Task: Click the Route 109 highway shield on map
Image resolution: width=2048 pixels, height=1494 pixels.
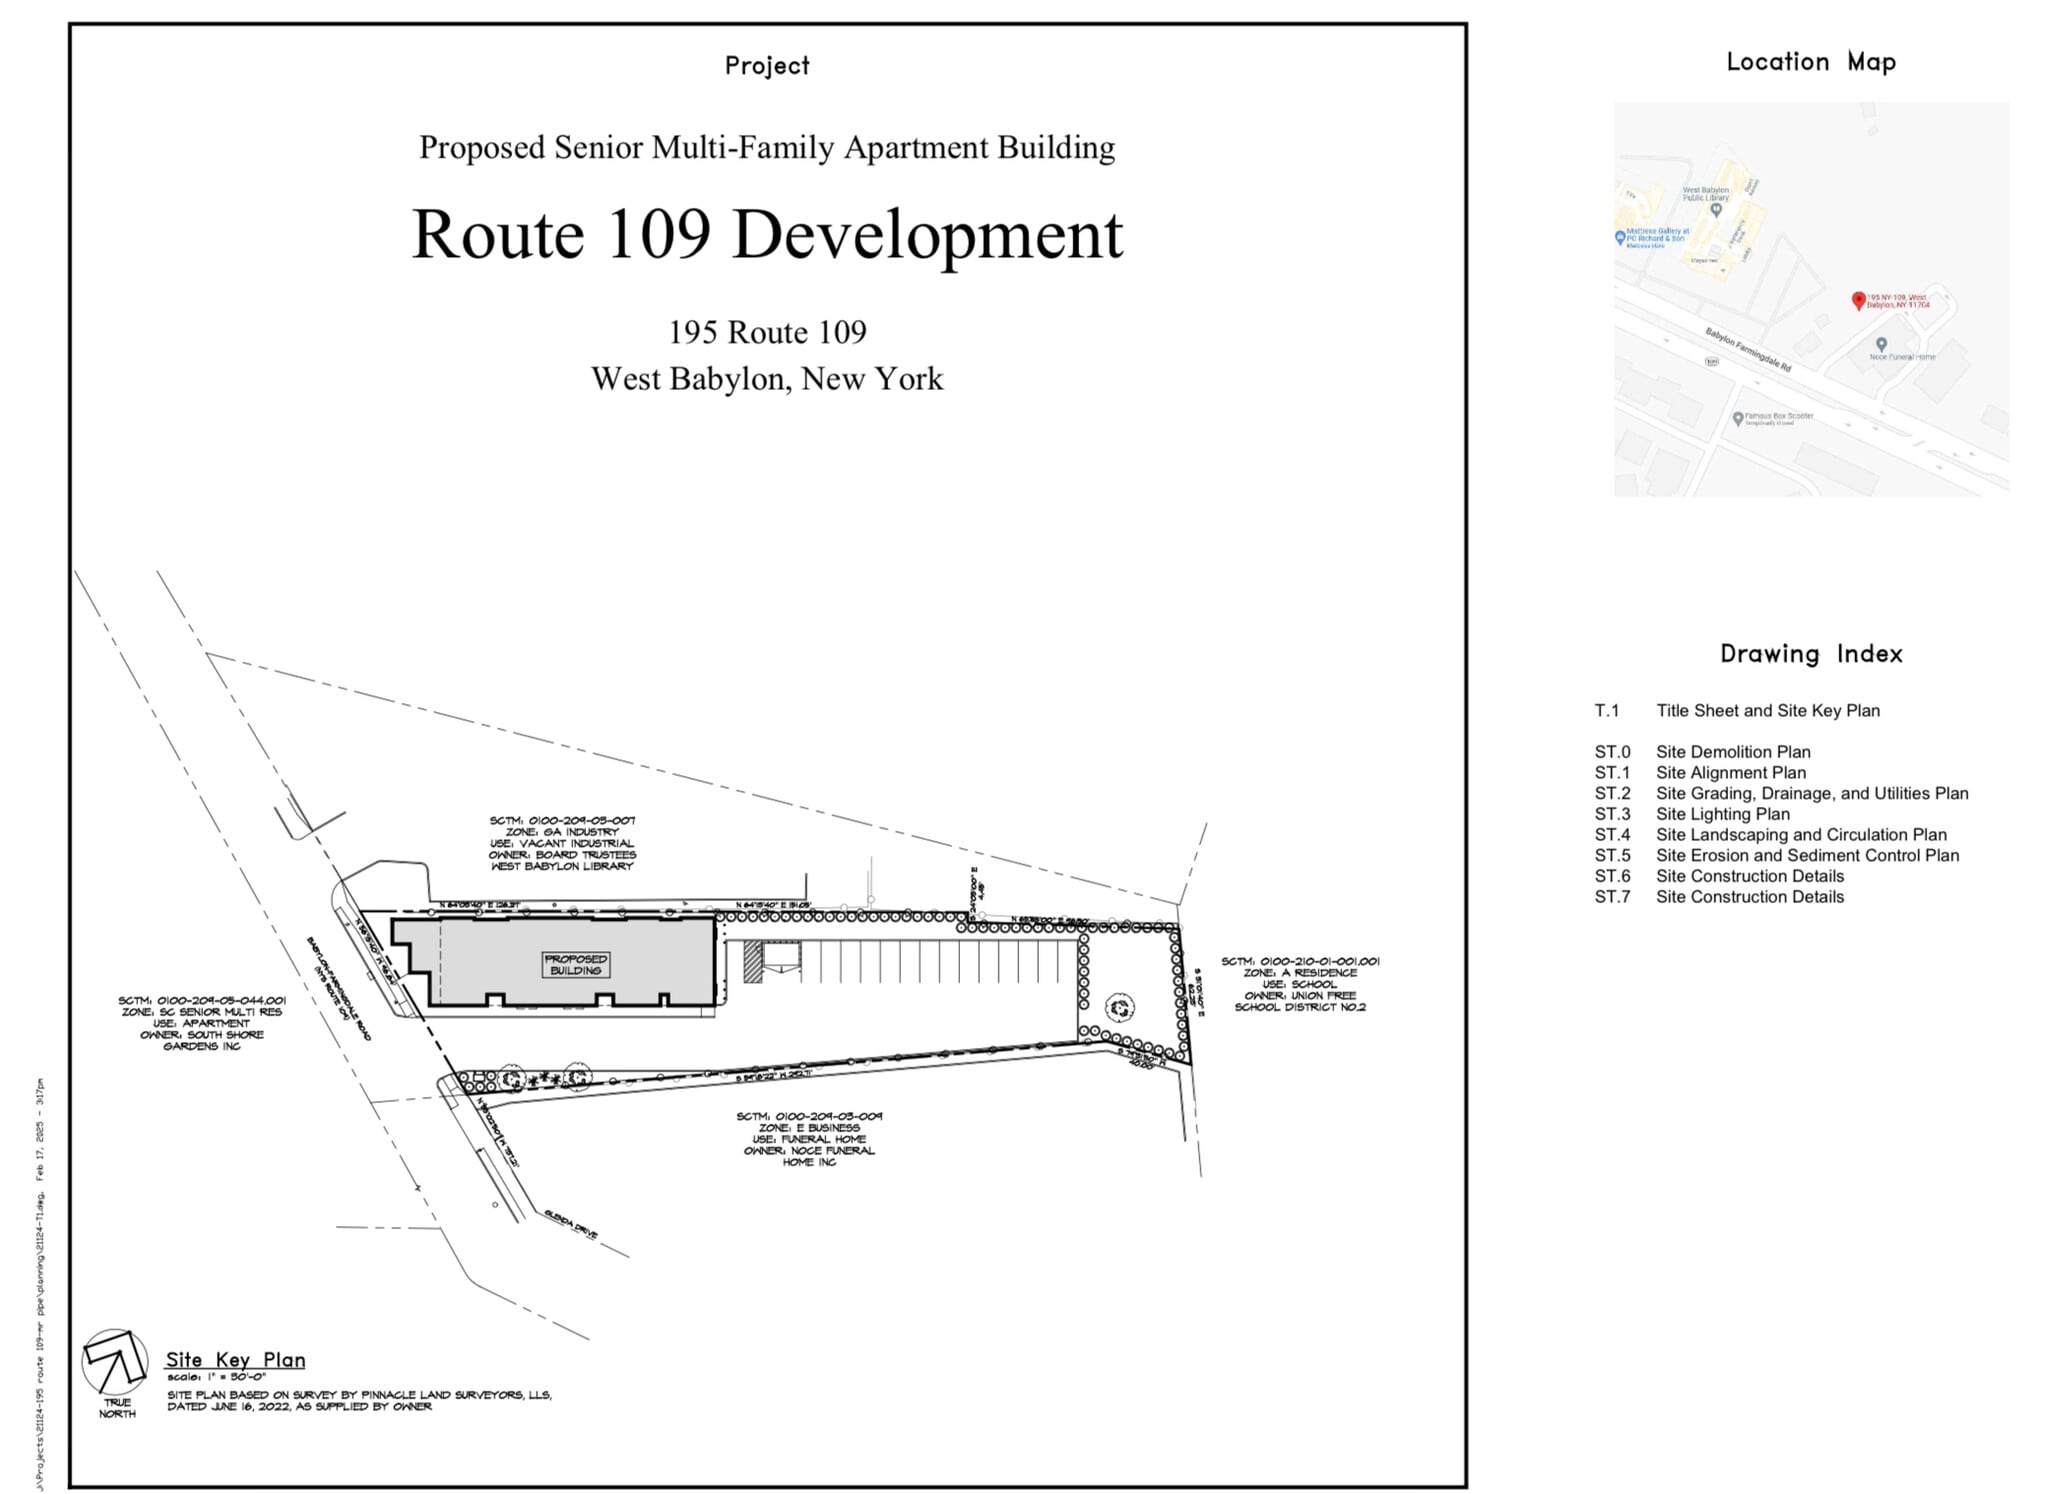Action: [1713, 360]
